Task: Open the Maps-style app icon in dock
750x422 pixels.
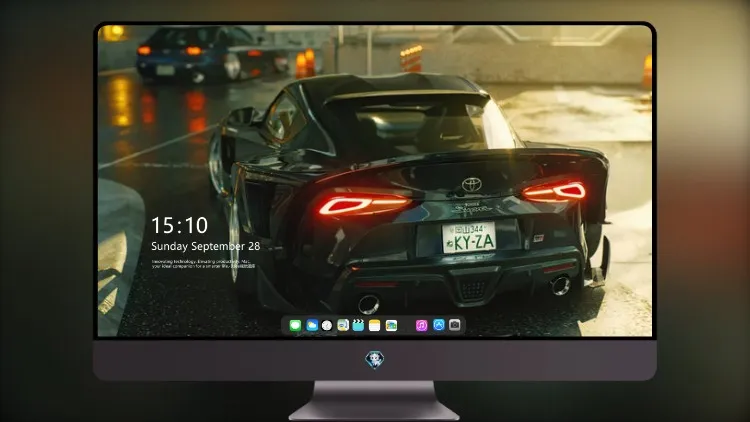Action: pyautogui.click(x=343, y=325)
